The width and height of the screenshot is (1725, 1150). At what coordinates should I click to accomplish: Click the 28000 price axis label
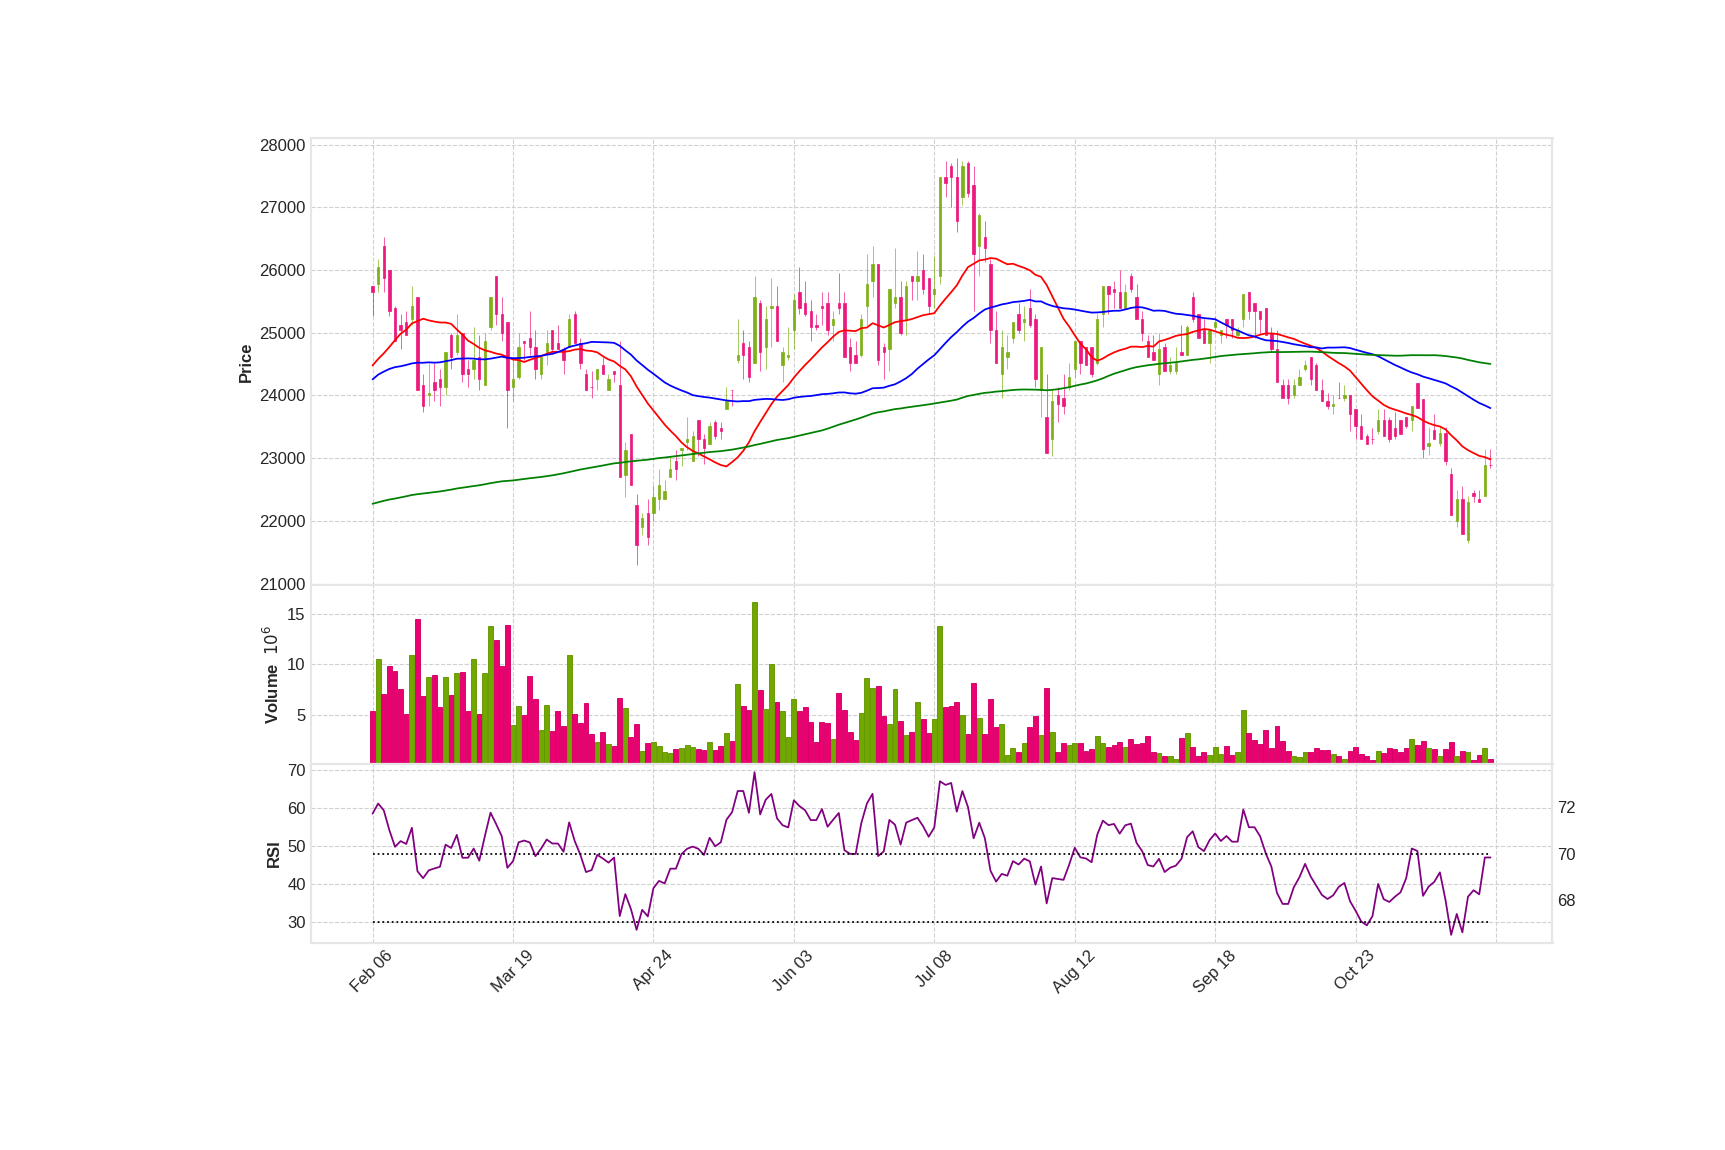click(282, 145)
